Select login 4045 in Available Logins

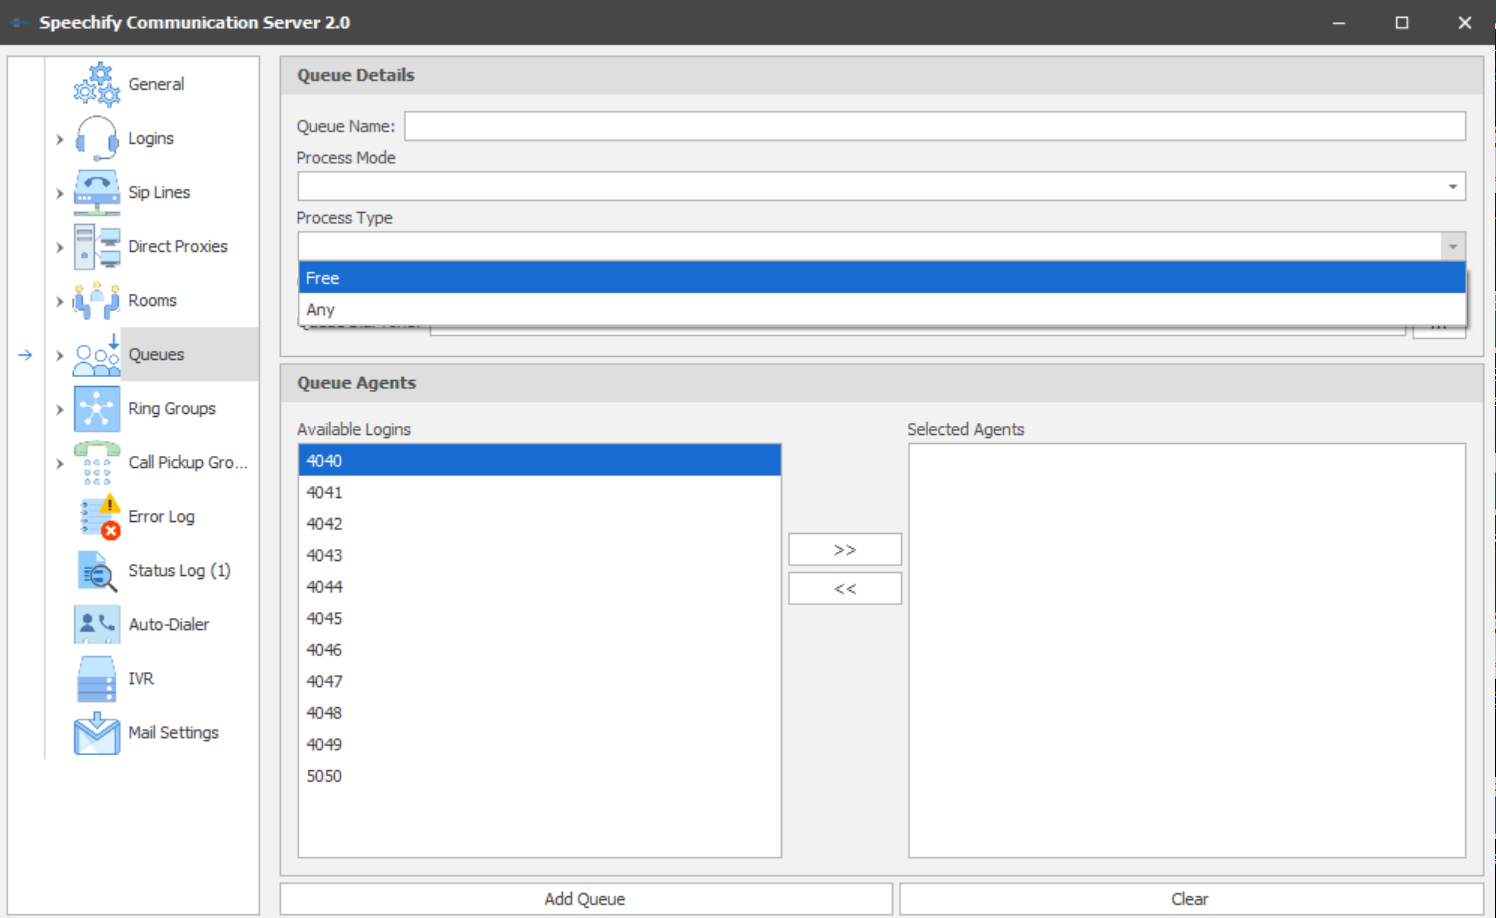click(539, 618)
